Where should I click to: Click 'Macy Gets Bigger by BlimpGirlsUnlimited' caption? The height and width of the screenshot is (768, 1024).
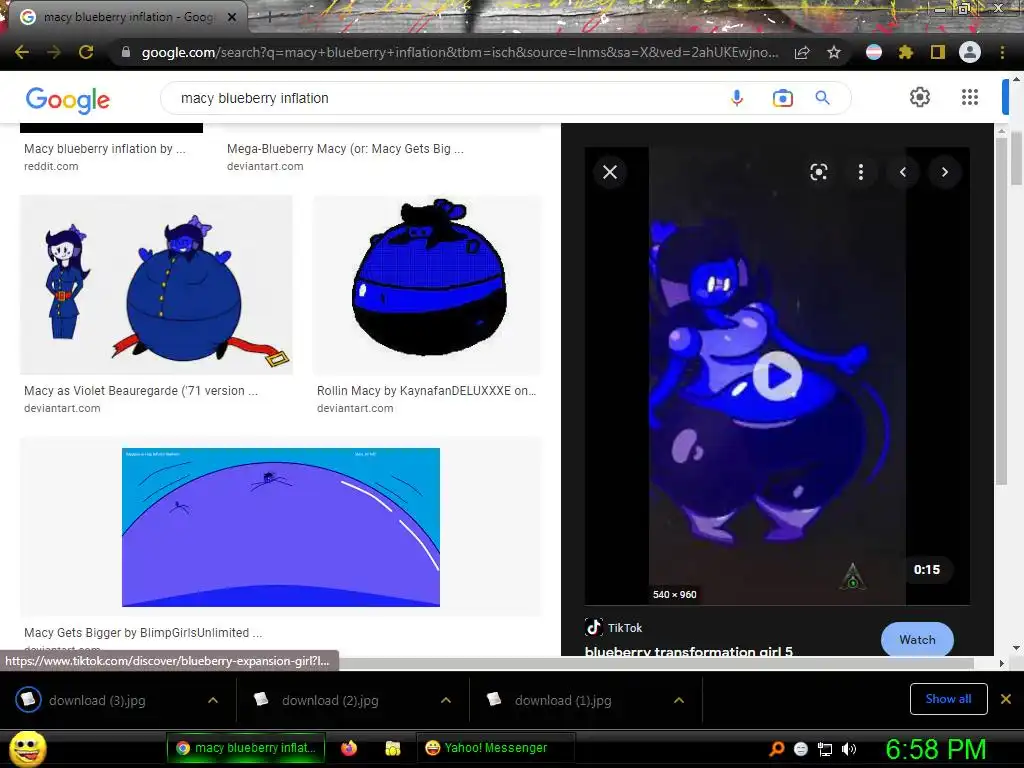click(x=143, y=632)
